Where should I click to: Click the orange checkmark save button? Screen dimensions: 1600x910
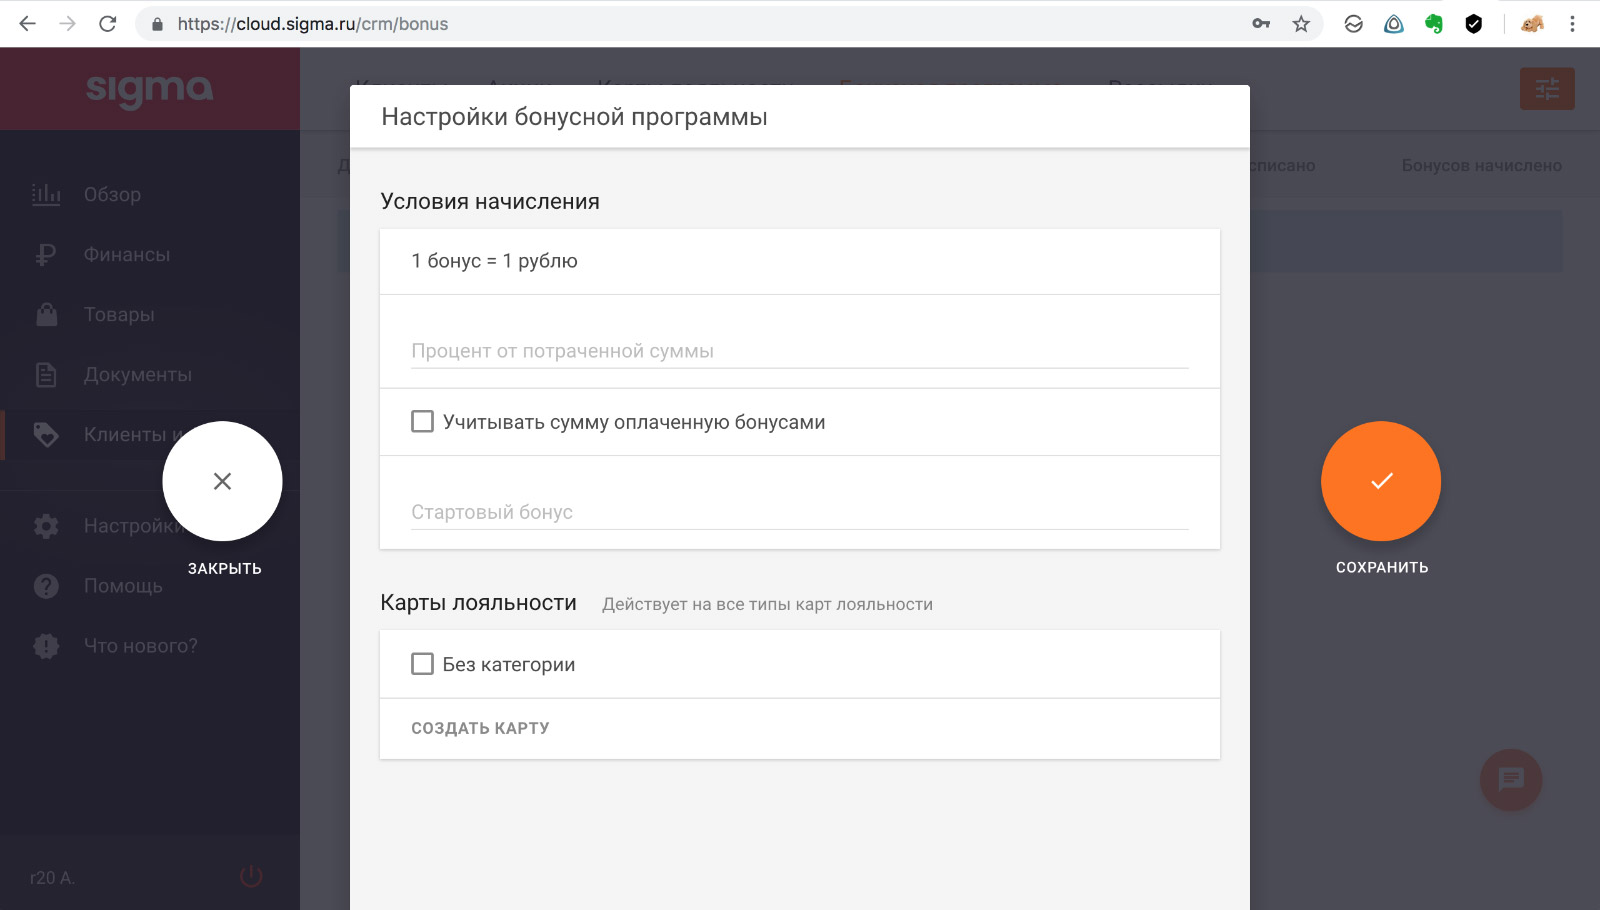coord(1381,481)
